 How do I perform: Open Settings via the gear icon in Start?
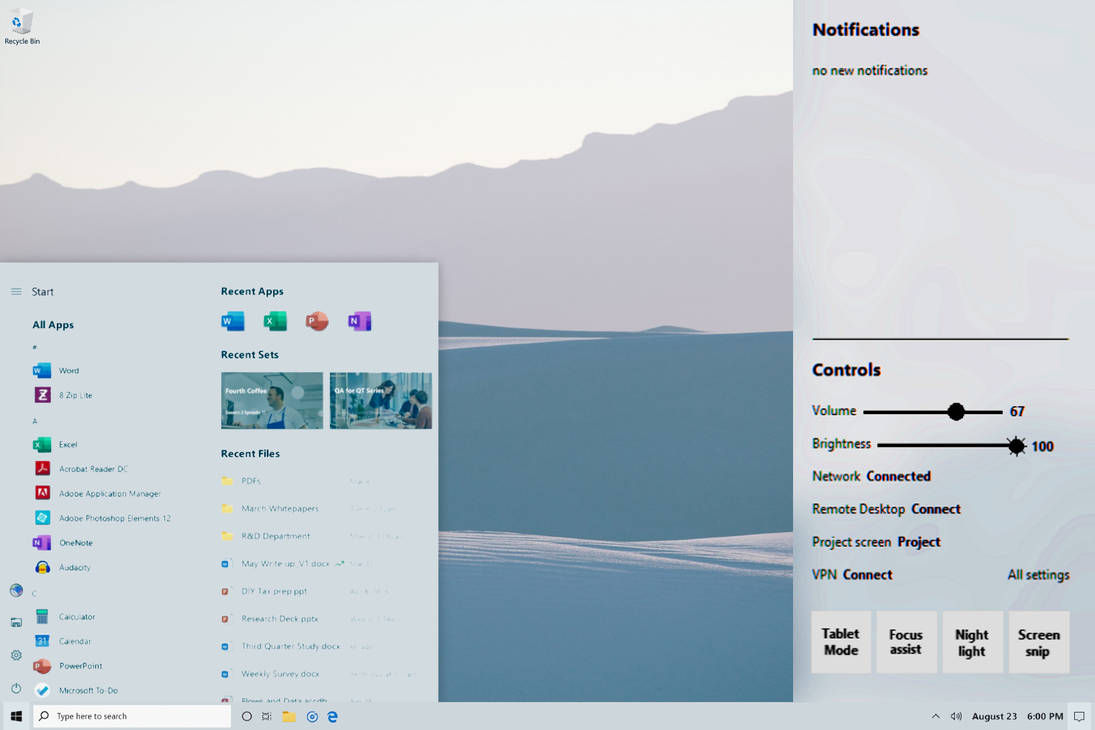(x=16, y=655)
